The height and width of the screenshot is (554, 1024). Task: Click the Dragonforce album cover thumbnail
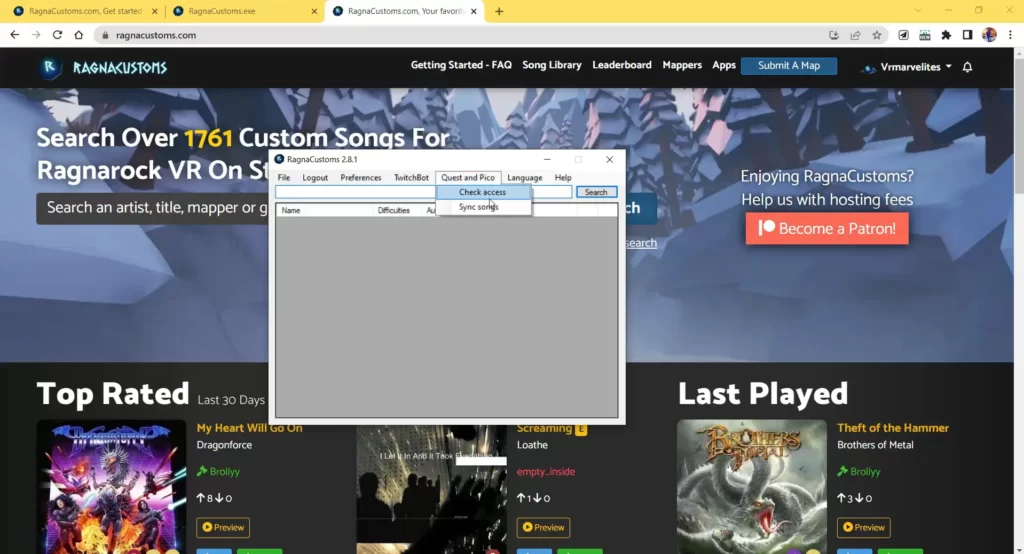coord(112,487)
